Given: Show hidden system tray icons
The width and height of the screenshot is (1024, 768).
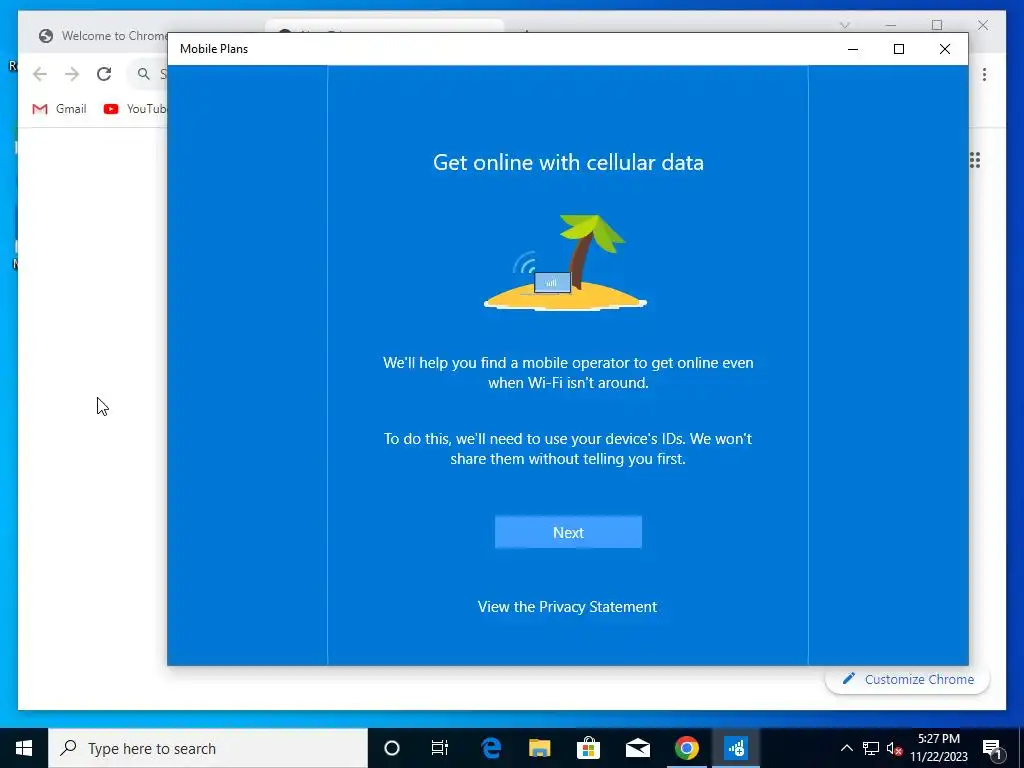Looking at the screenshot, I should [x=846, y=748].
